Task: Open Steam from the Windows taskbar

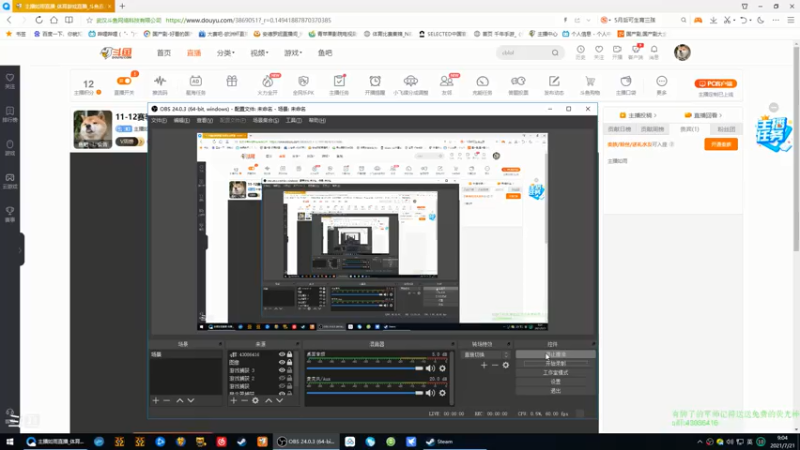Action: tap(440, 442)
